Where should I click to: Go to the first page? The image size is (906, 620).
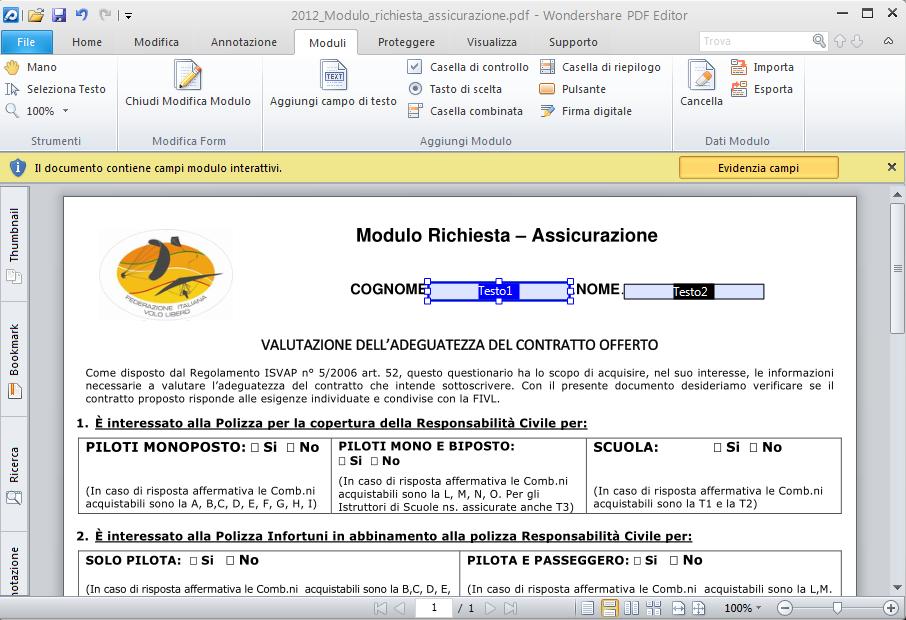coord(380,608)
